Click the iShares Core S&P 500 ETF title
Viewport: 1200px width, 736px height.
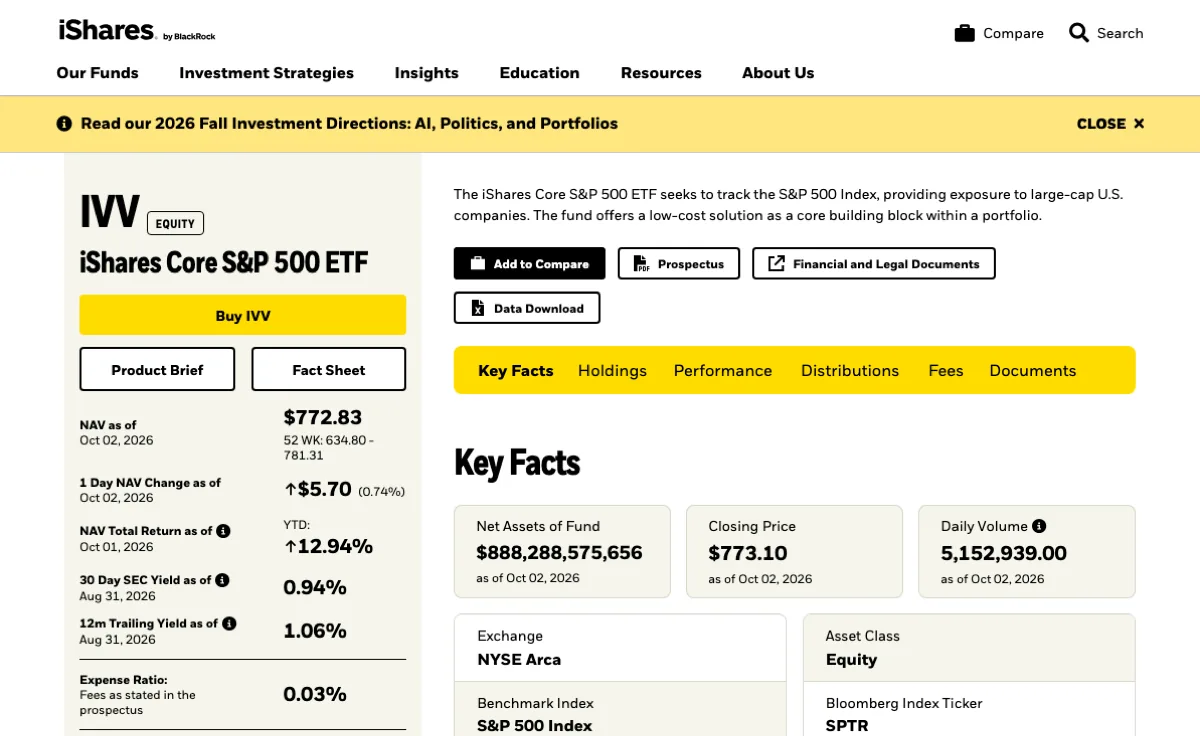coord(224,262)
